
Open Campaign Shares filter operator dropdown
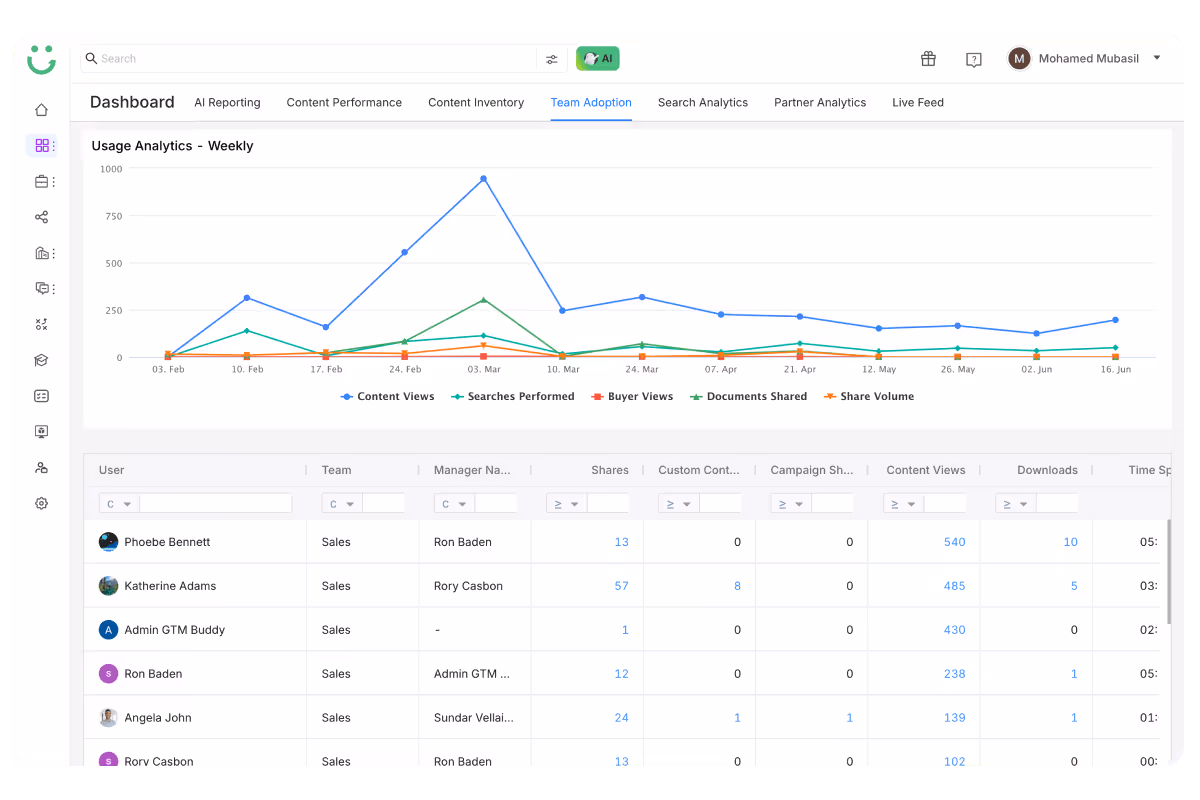click(790, 504)
